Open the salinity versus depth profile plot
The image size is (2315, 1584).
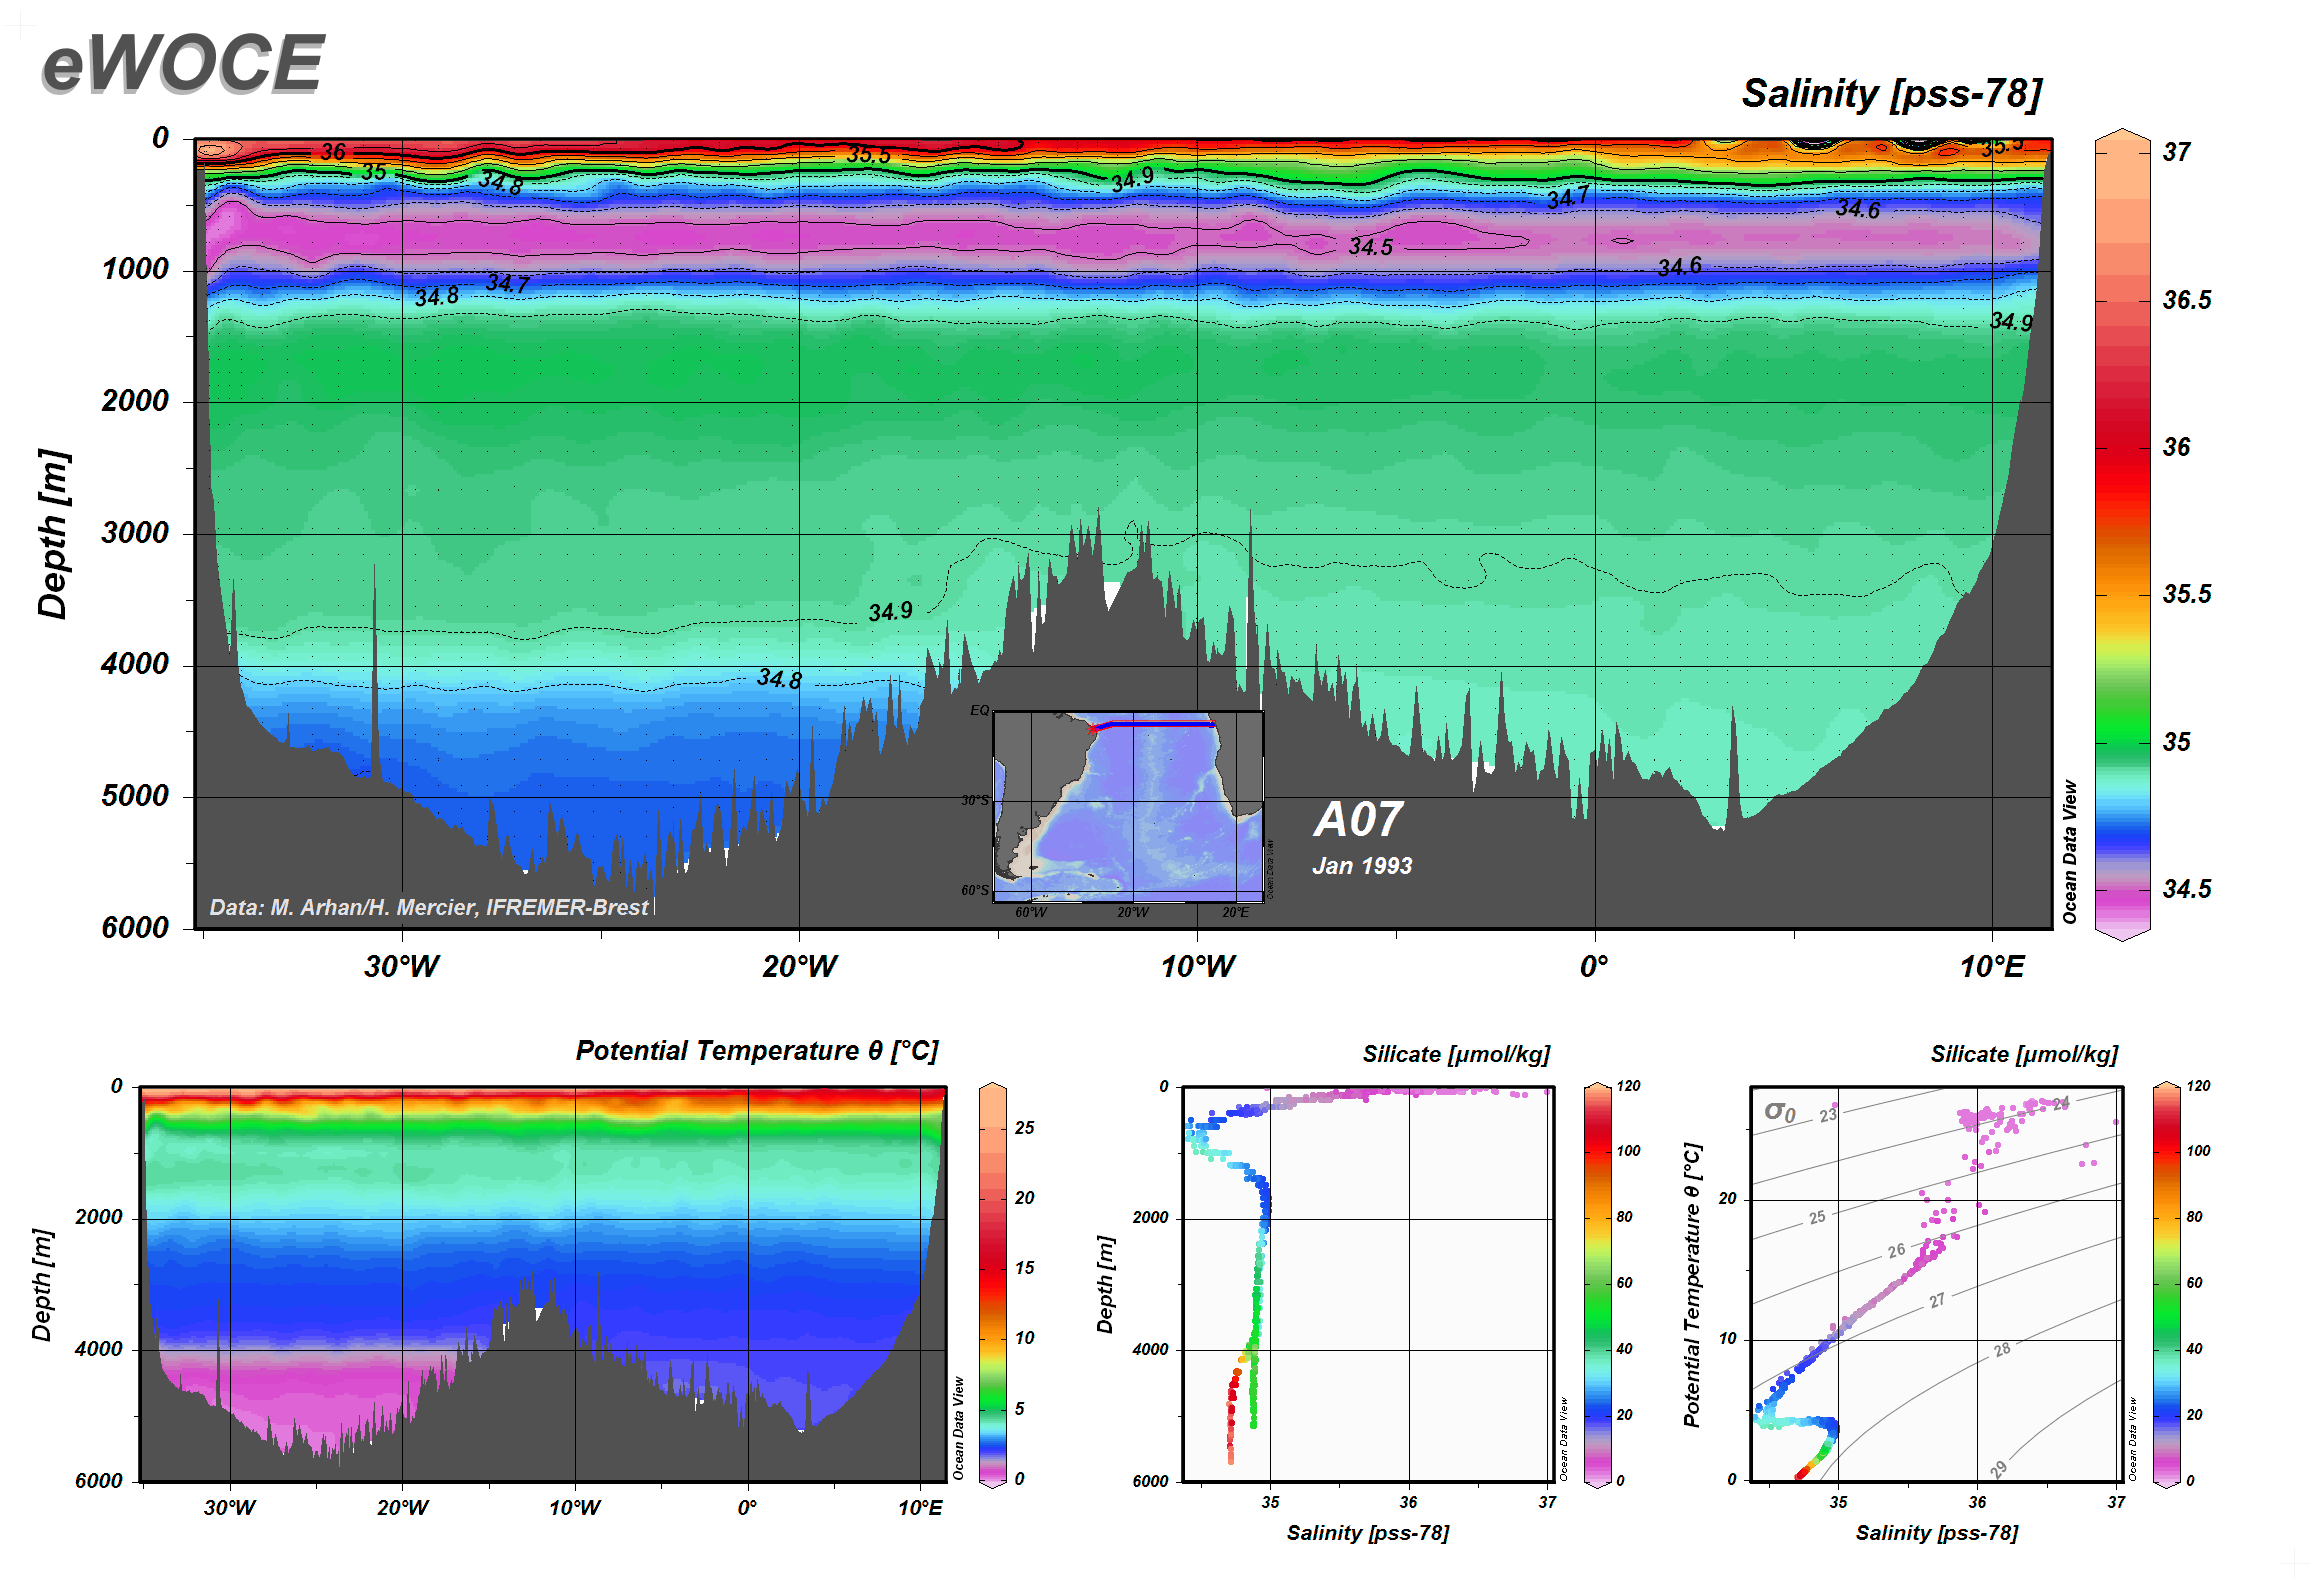(1368, 1284)
